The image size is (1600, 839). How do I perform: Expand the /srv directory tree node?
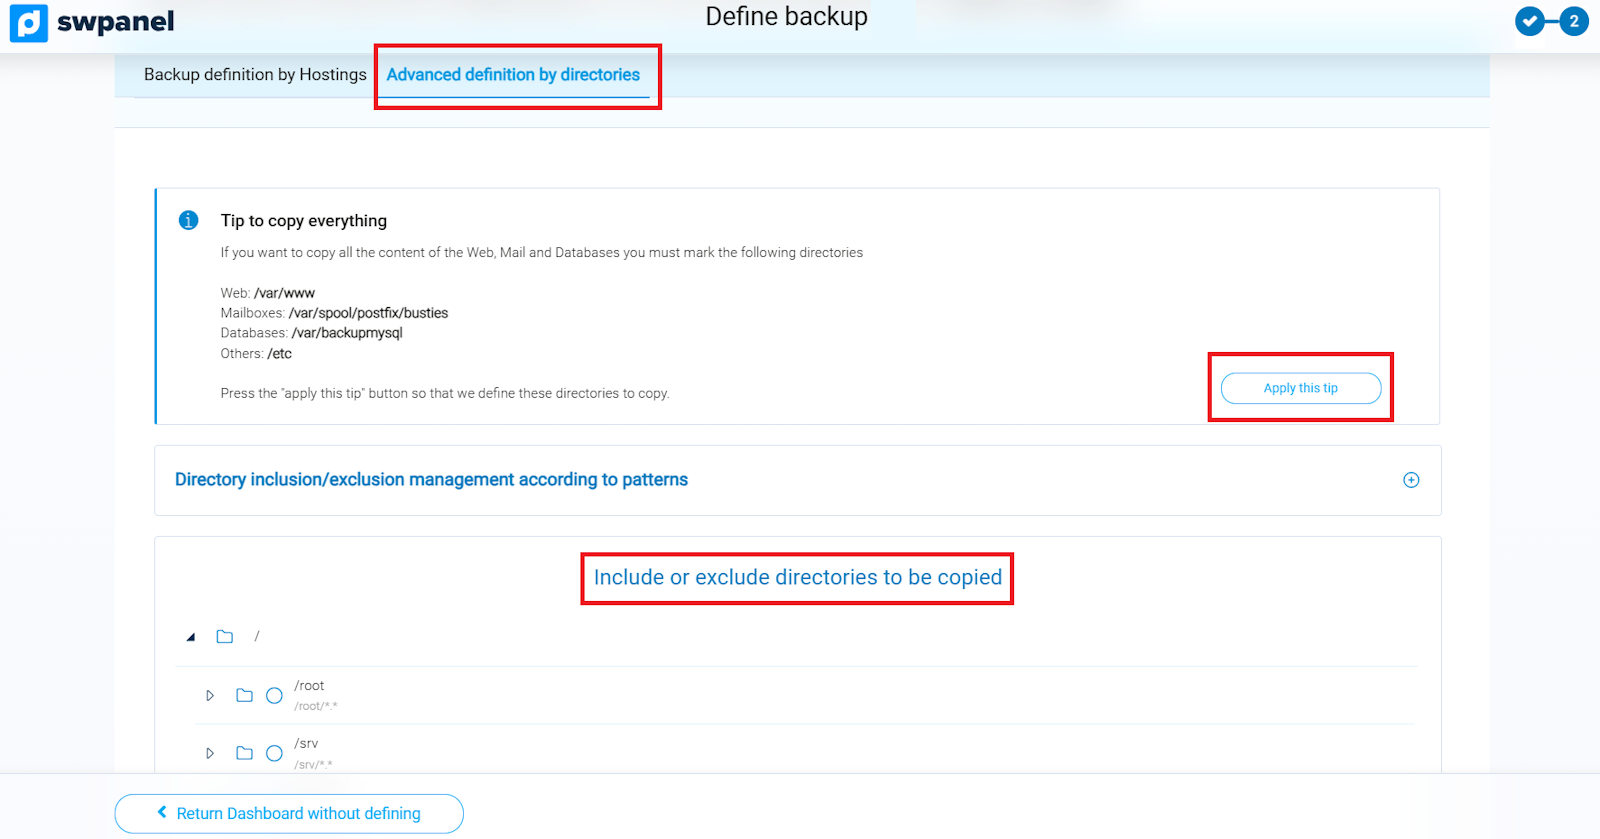click(210, 753)
